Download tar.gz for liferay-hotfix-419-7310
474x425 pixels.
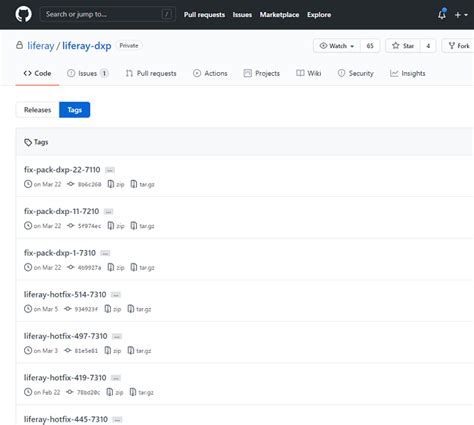pyautogui.click(x=141, y=393)
